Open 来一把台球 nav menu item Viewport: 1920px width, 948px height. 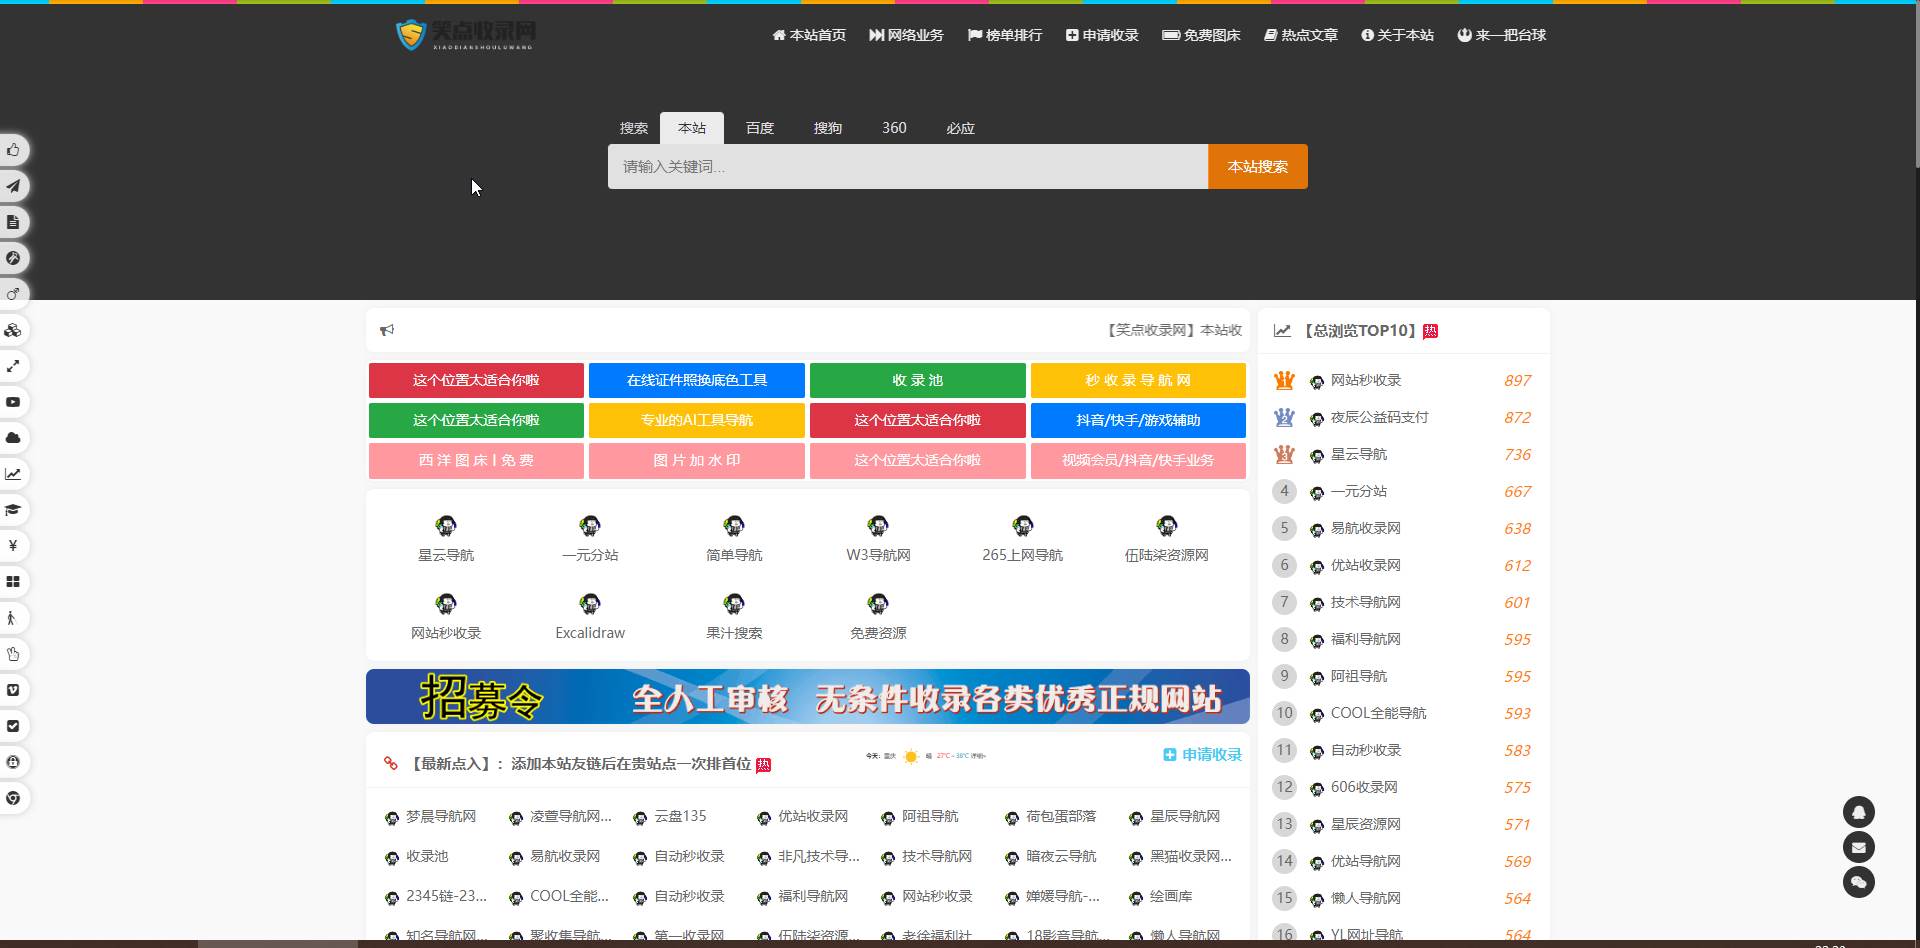(x=1501, y=35)
